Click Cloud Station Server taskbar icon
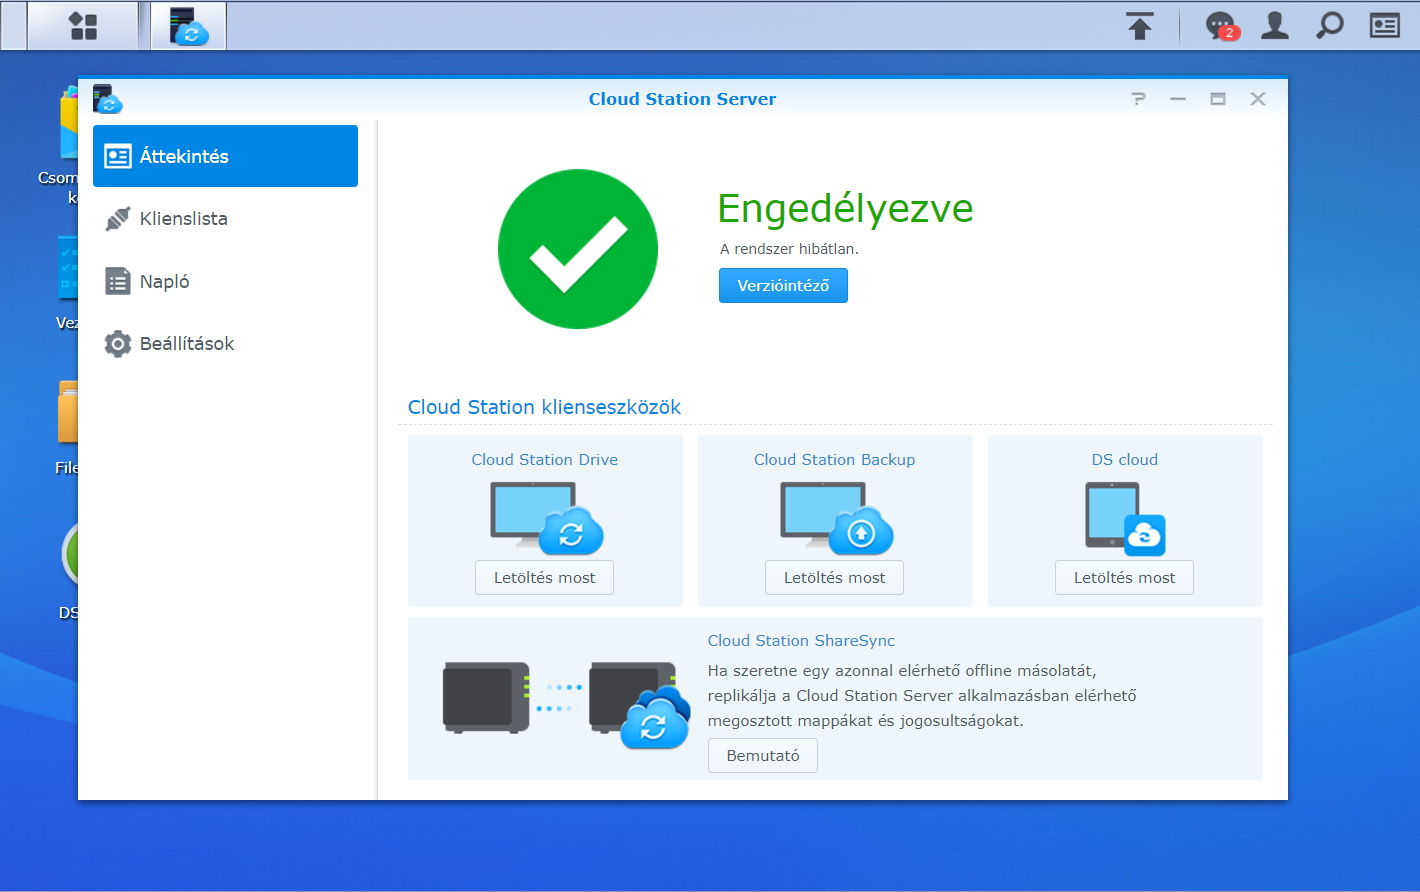 pos(188,26)
